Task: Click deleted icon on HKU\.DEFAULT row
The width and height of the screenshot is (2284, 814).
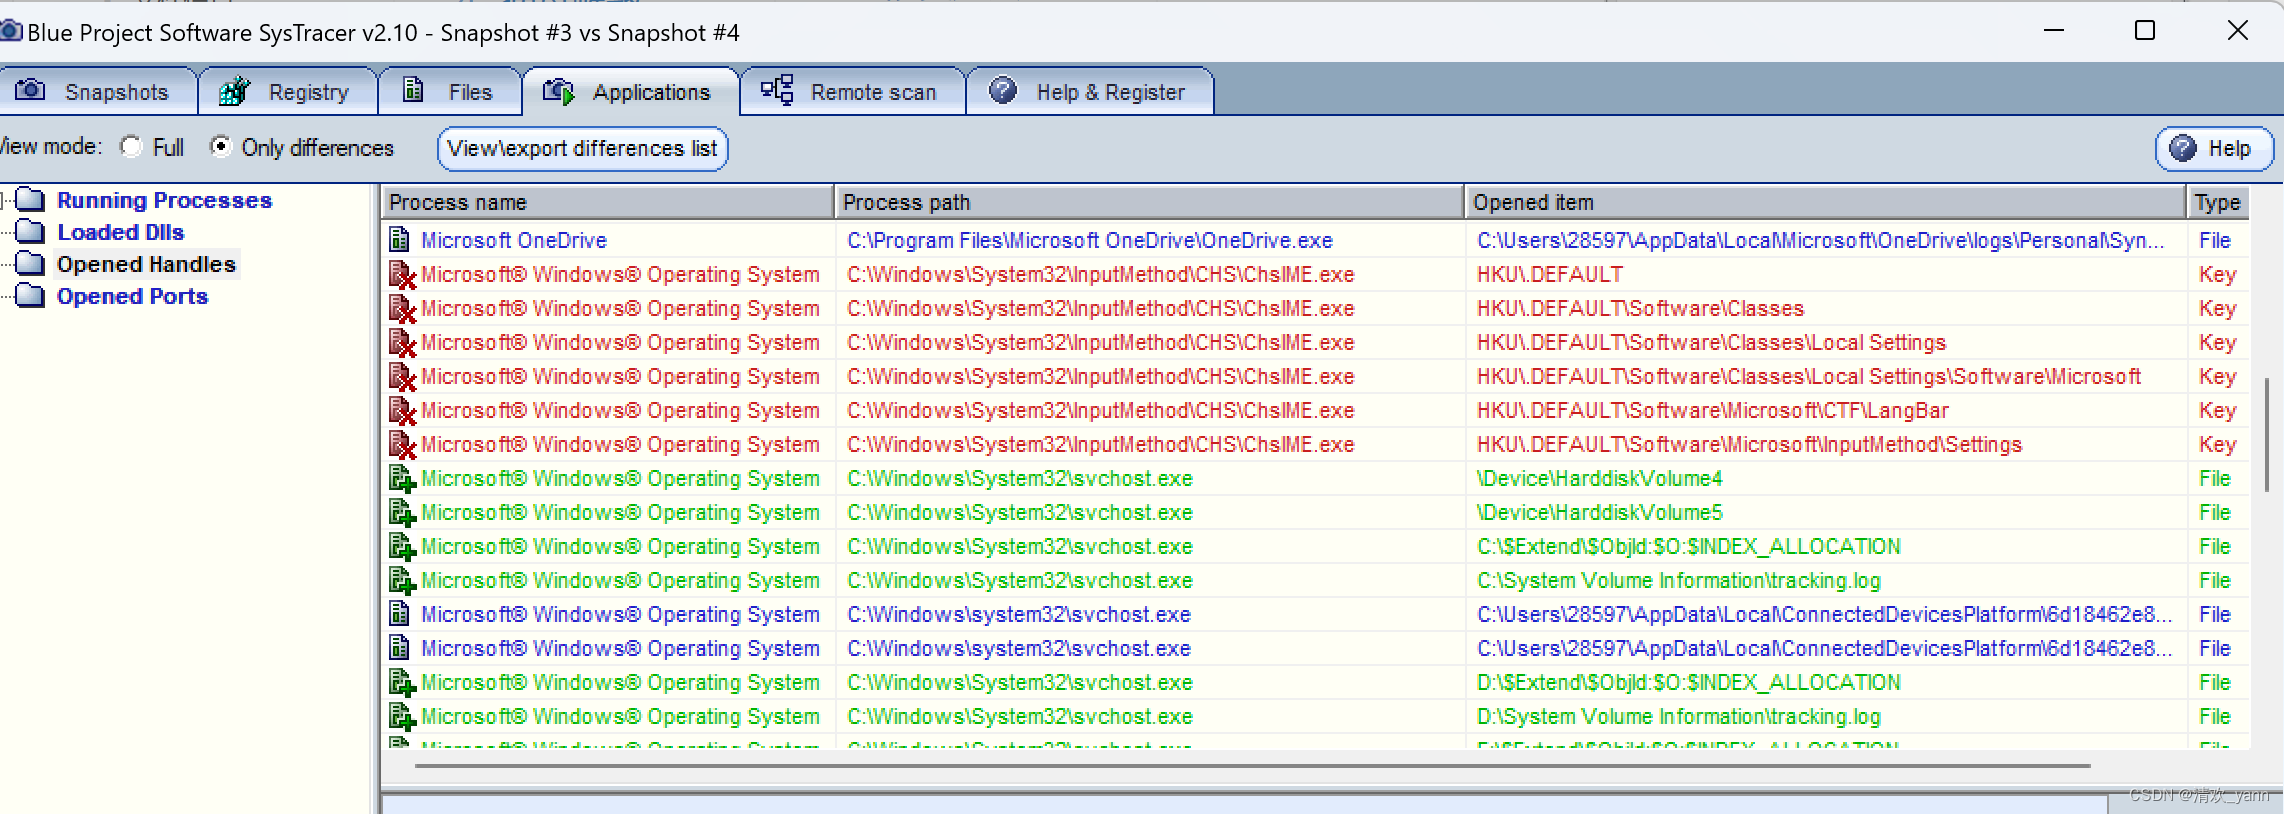Action: (x=402, y=274)
